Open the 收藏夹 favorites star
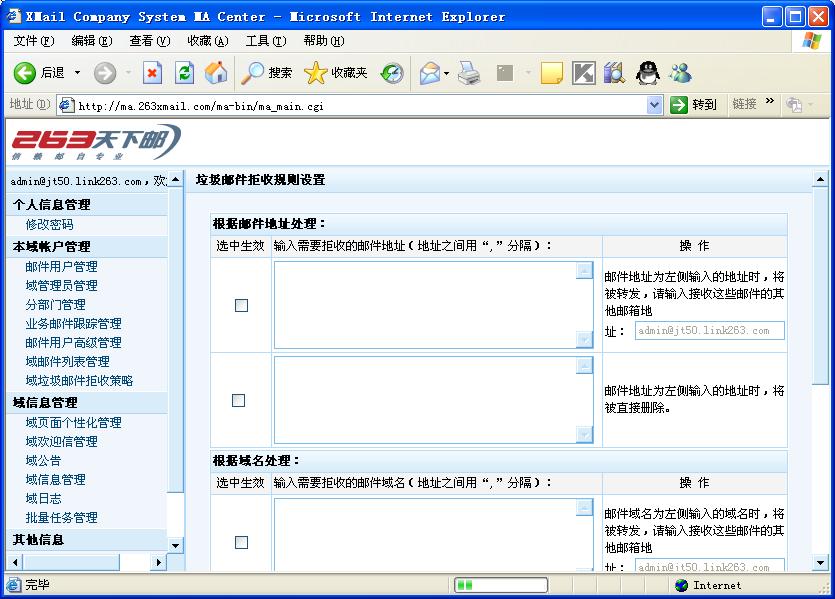The image size is (835, 599). coord(315,73)
